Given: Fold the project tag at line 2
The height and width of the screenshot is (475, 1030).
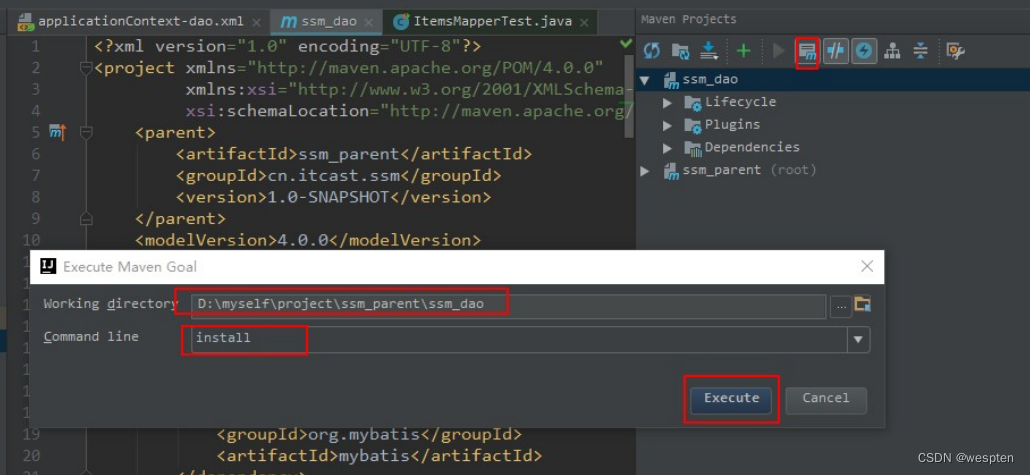Looking at the screenshot, I should (85, 68).
